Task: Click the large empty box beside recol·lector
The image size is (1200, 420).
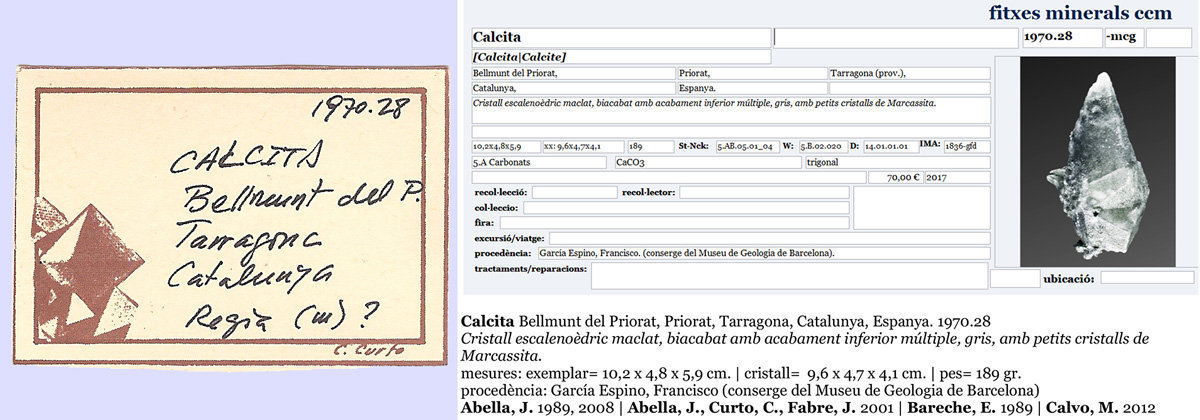Action: [x=921, y=208]
